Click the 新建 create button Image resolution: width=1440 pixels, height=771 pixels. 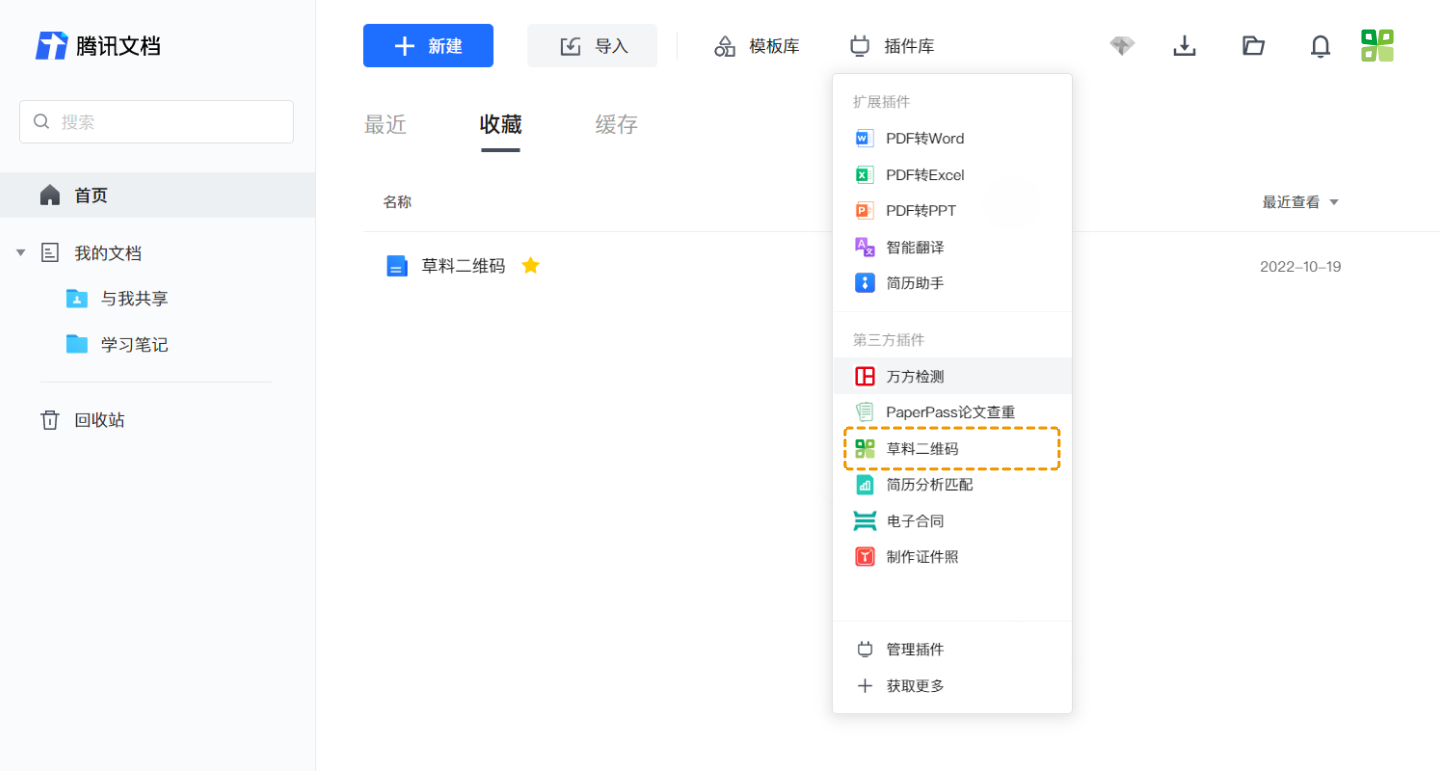tap(428, 46)
